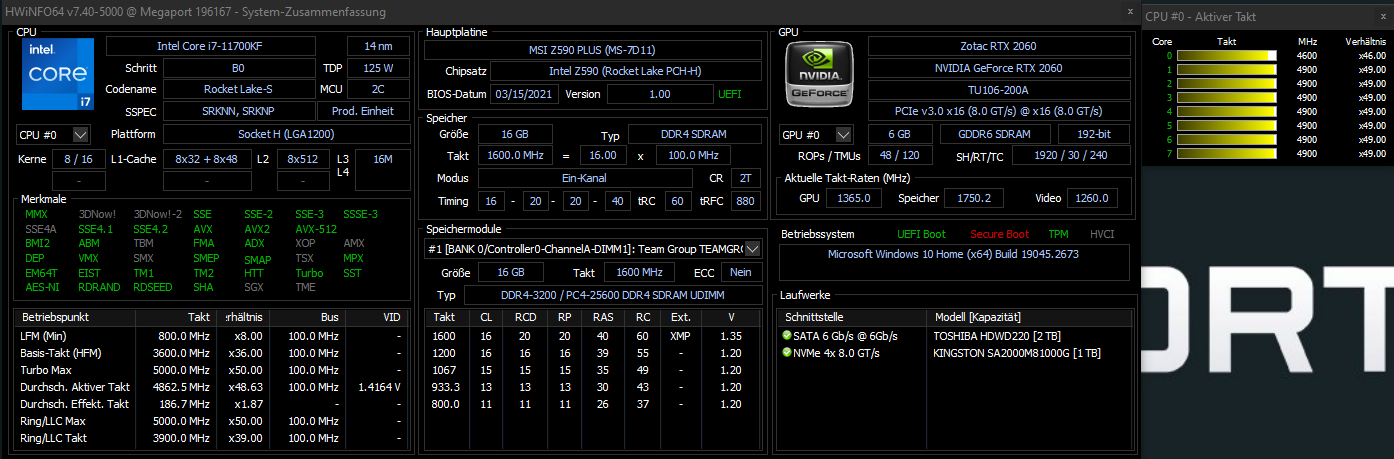Click the 125 W TDP value

point(378,68)
